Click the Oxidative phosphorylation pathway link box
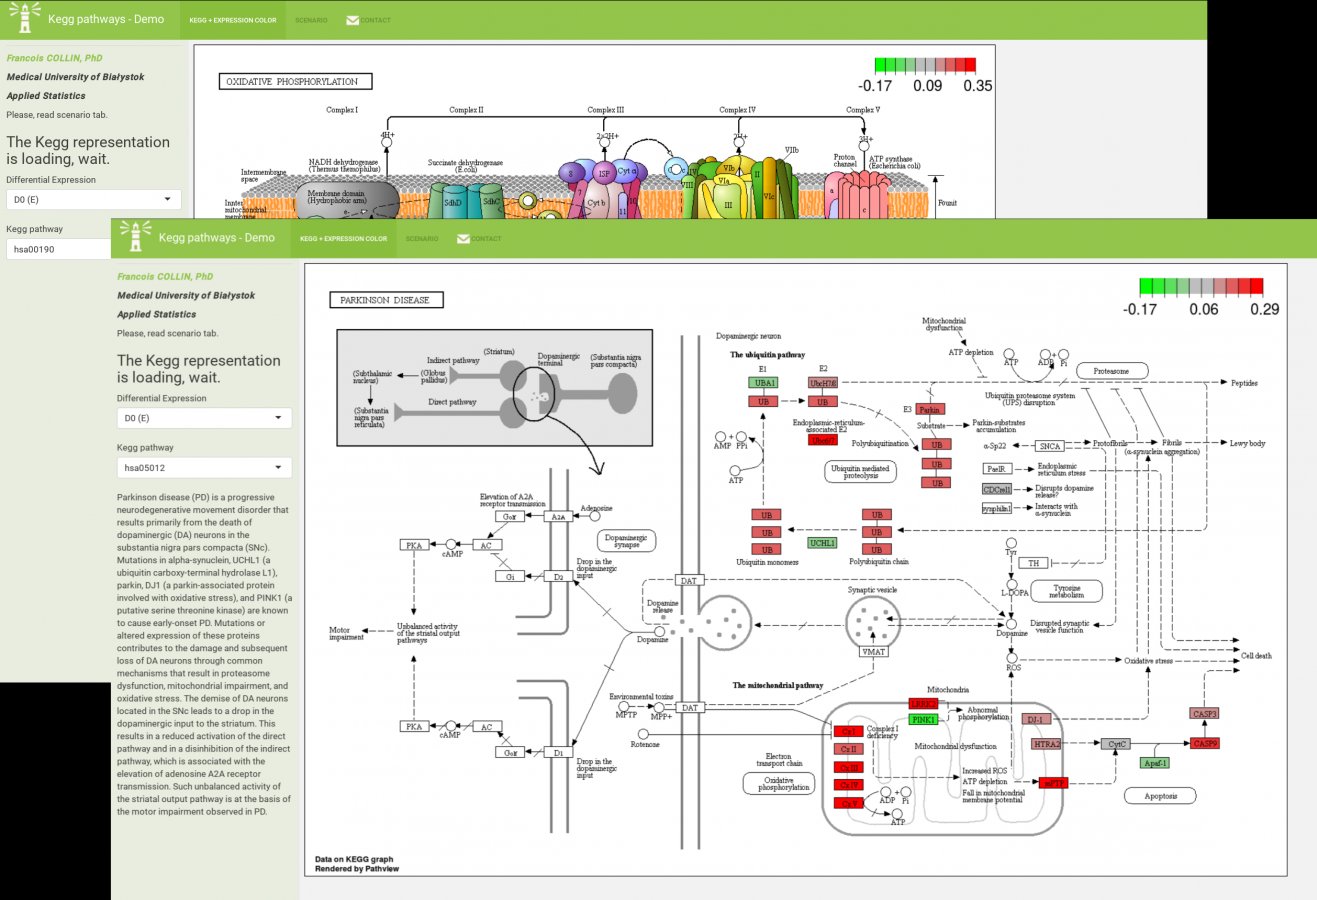Screen dimensions: 1317x900 (x=778, y=784)
